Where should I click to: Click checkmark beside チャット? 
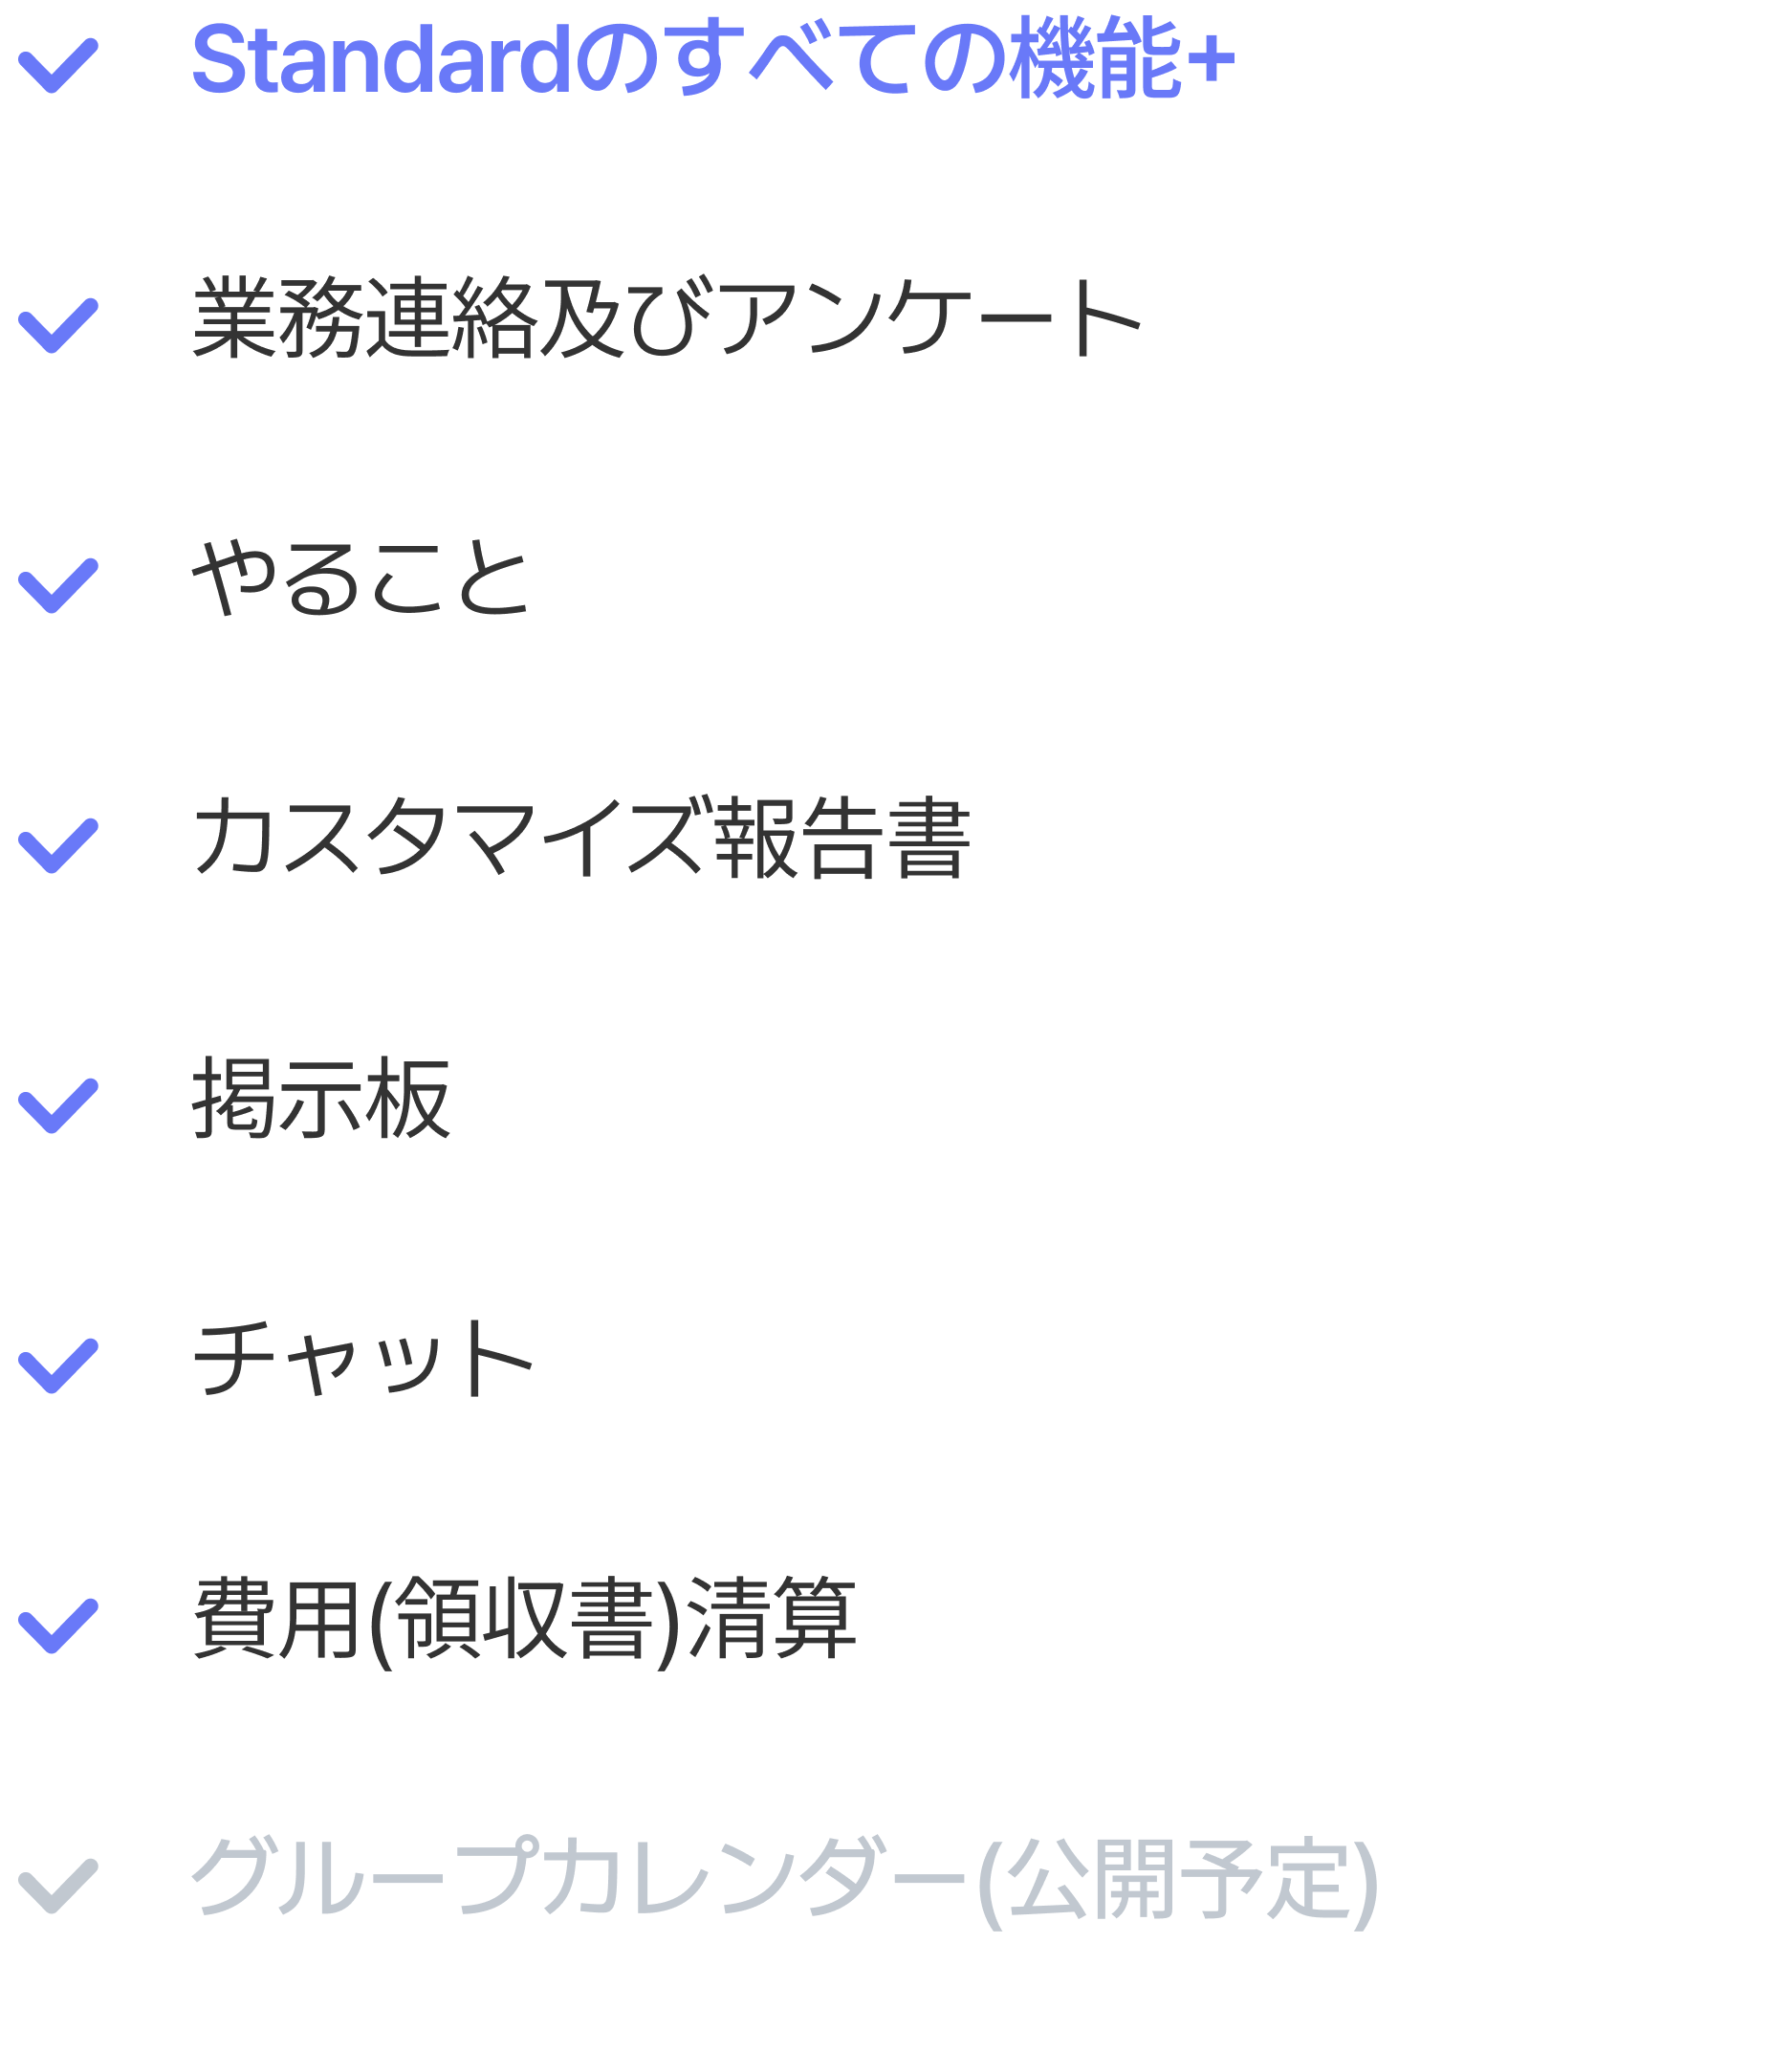pyautogui.click(x=58, y=1366)
